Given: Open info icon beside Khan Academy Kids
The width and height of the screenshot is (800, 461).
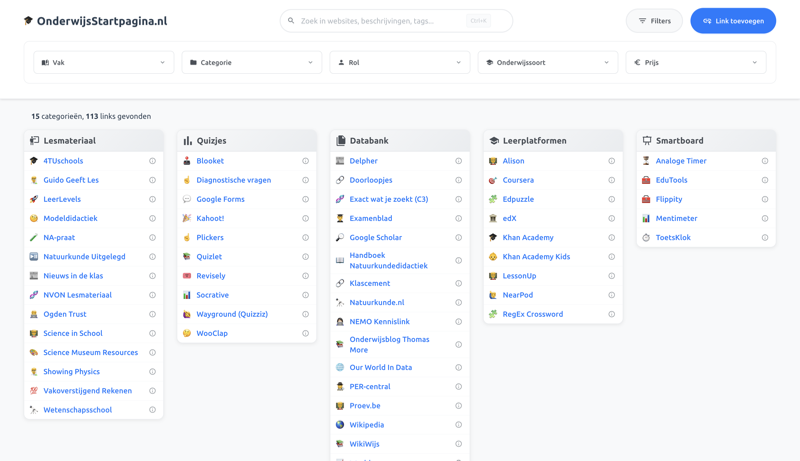Looking at the screenshot, I should [x=611, y=257].
